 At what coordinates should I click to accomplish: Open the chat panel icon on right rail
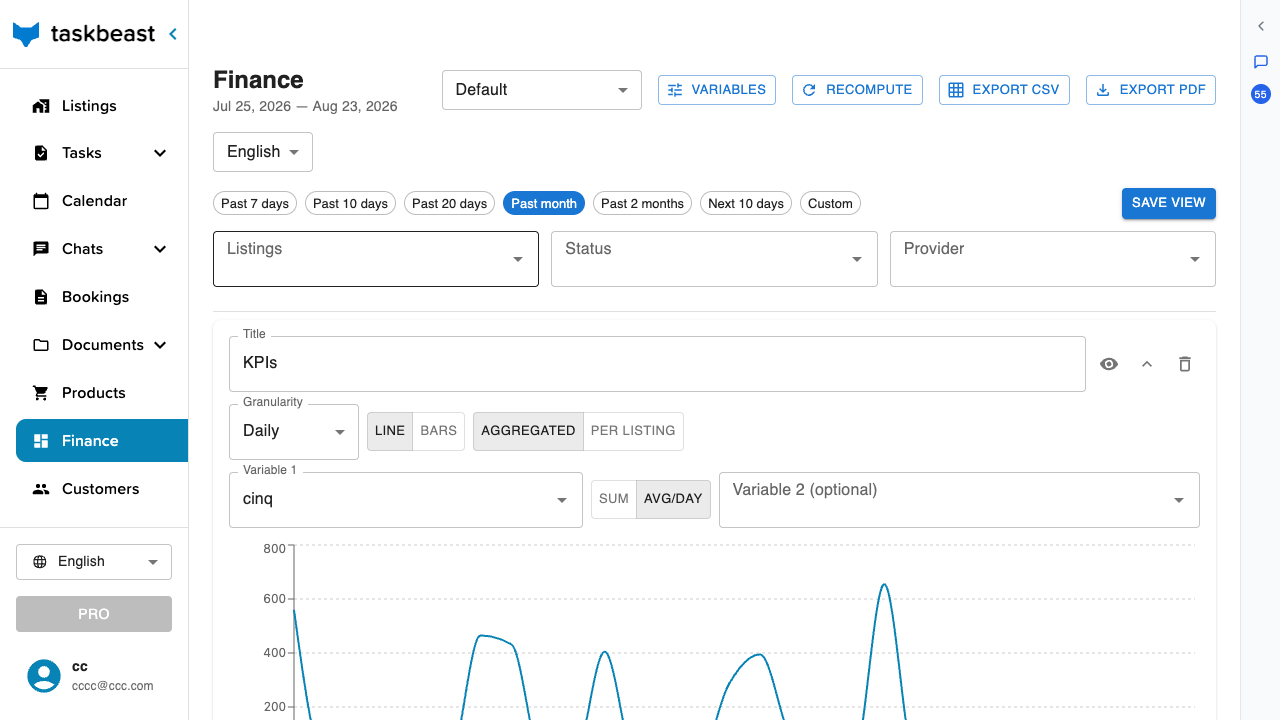click(1261, 62)
